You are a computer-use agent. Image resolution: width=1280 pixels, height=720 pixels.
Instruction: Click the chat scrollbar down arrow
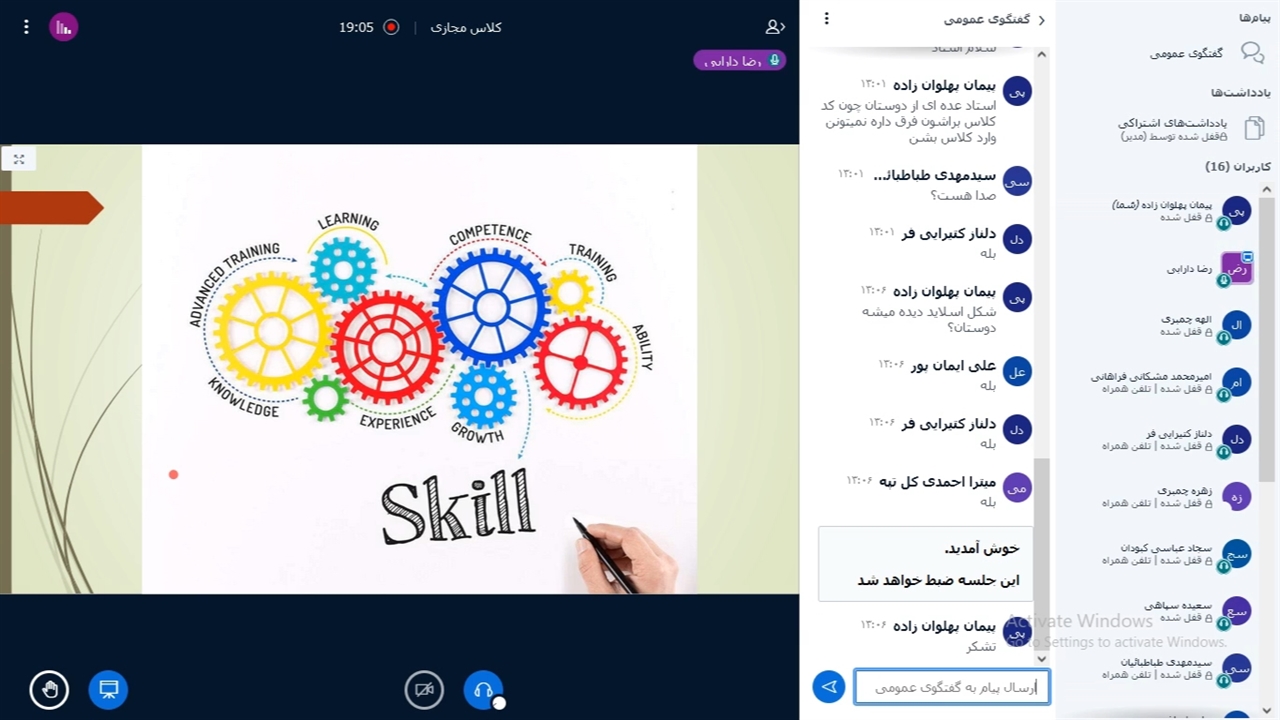[x=1041, y=658]
